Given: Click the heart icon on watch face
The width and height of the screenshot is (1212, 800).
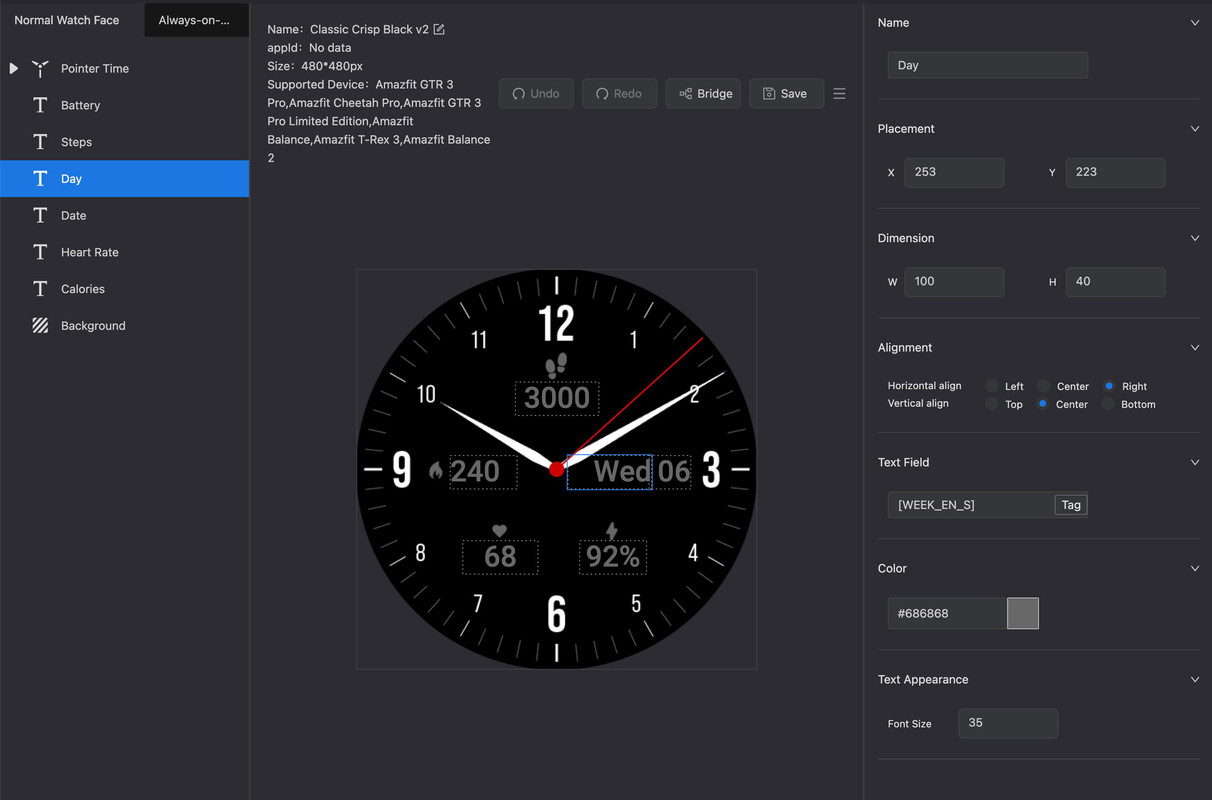Looking at the screenshot, I should pyautogui.click(x=500, y=530).
